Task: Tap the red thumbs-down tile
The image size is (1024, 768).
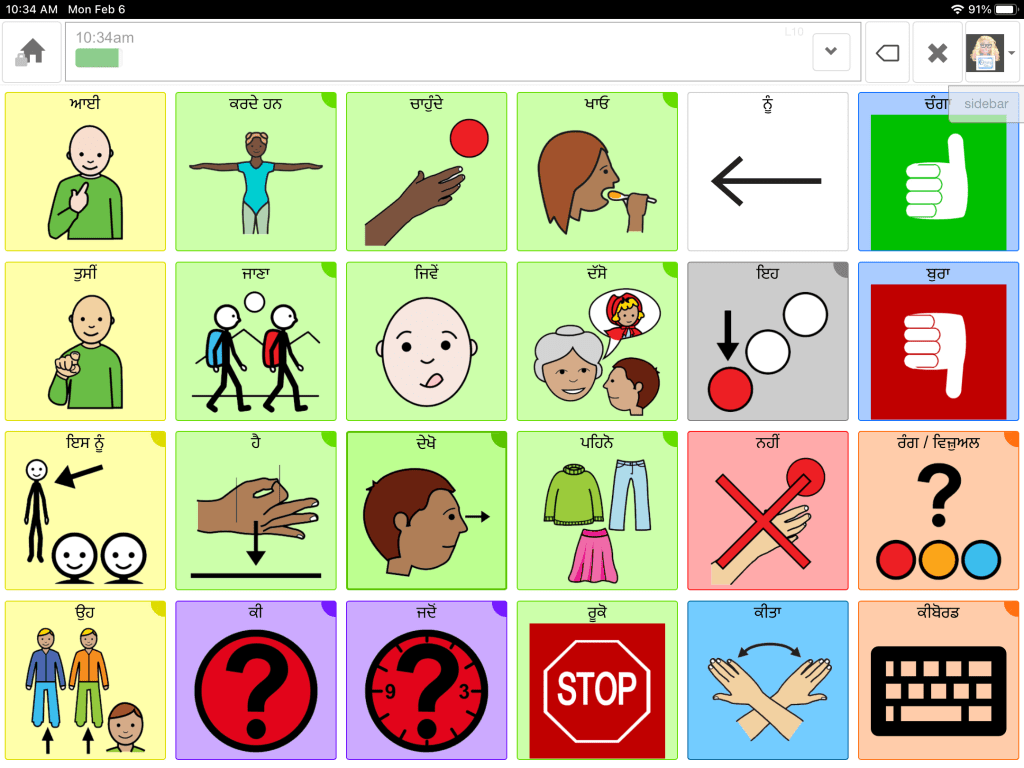Action: click(x=938, y=342)
